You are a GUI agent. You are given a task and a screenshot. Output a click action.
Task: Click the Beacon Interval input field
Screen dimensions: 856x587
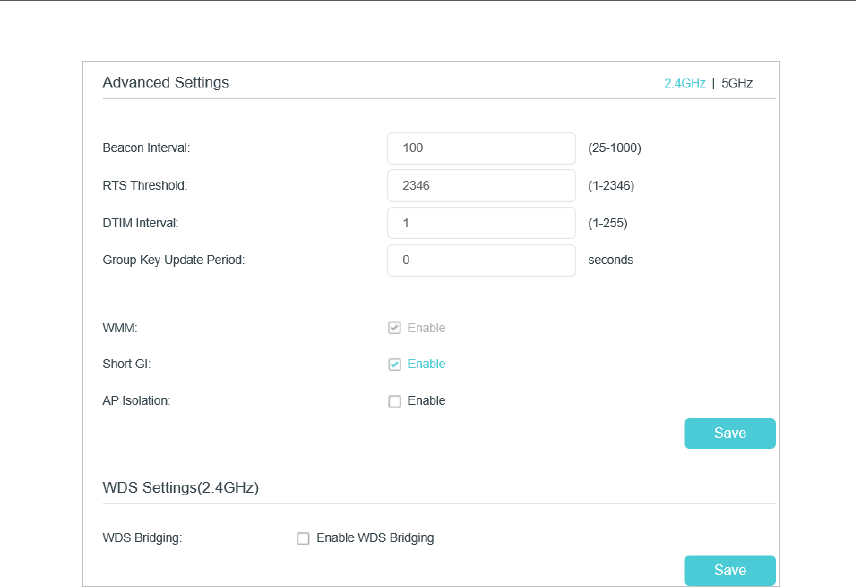(481, 148)
